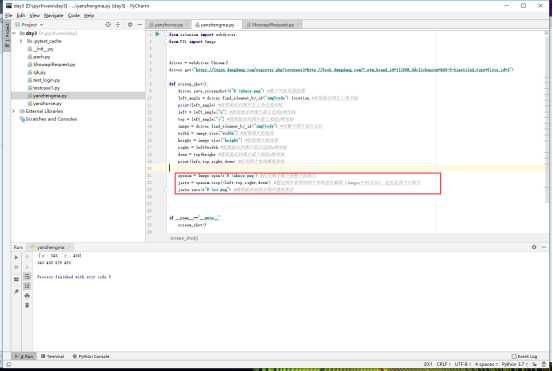Open the Project view dropdown
The width and height of the screenshot is (553, 371).
click(30, 25)
